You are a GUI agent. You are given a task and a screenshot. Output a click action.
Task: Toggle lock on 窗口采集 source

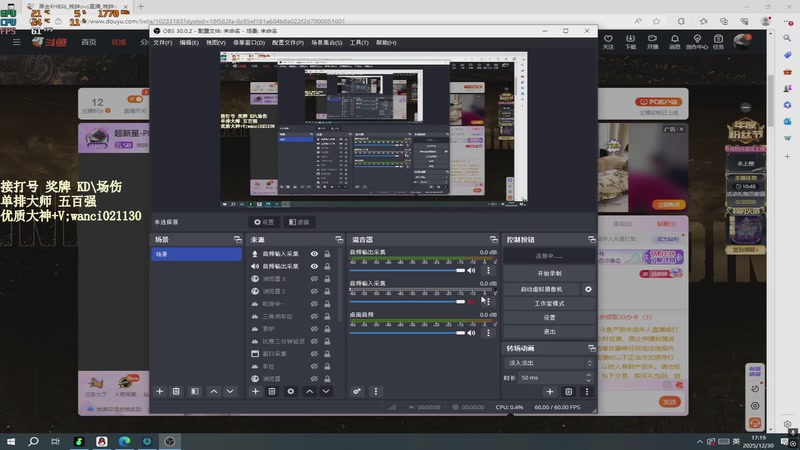click(327, 354)
